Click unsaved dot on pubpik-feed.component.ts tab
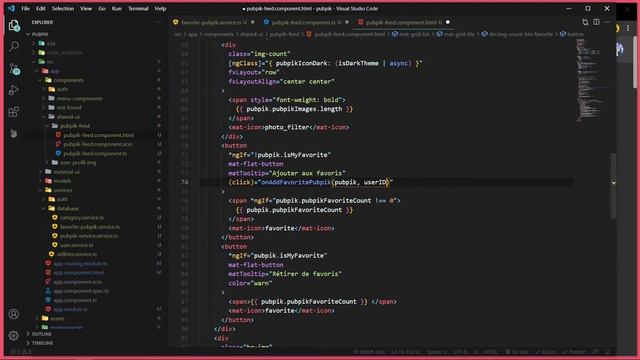640x360 pixels. (347, 22)
